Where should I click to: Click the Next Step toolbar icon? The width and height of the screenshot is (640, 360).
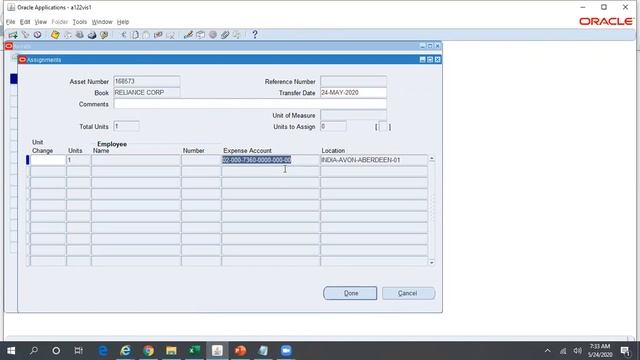tap(68, 35)
